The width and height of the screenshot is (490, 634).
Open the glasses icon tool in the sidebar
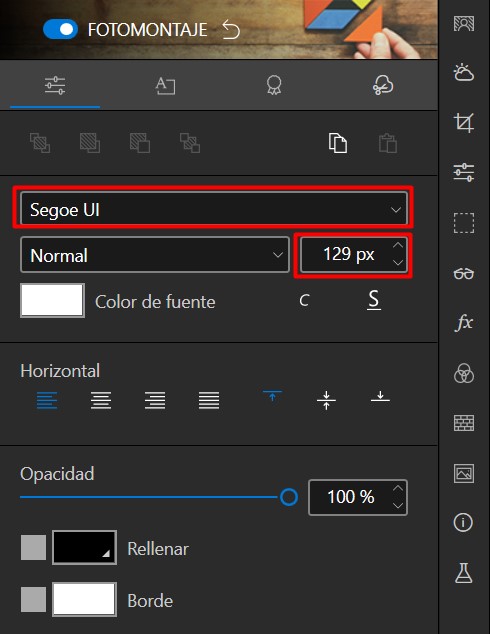point(463,274)
